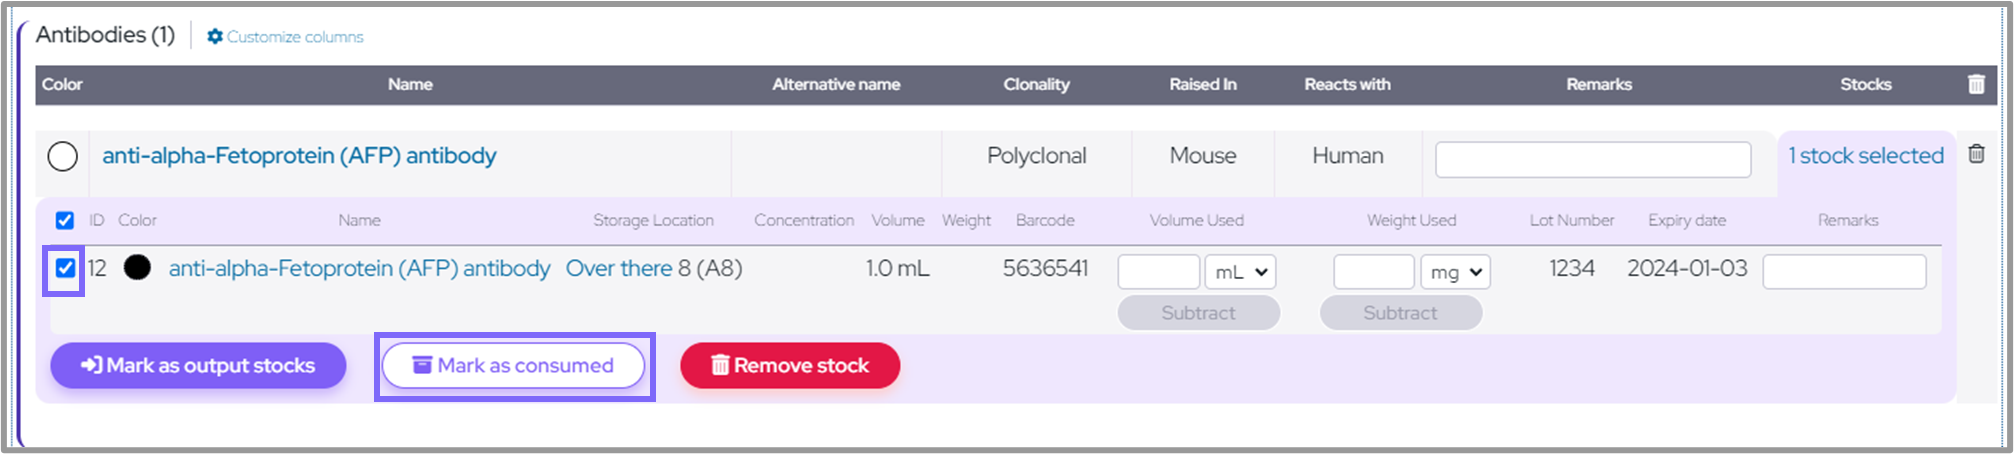Screen dimensions: 2014x454
Task: Click the black color dot of stock 12
Action: tap(137, 268)
